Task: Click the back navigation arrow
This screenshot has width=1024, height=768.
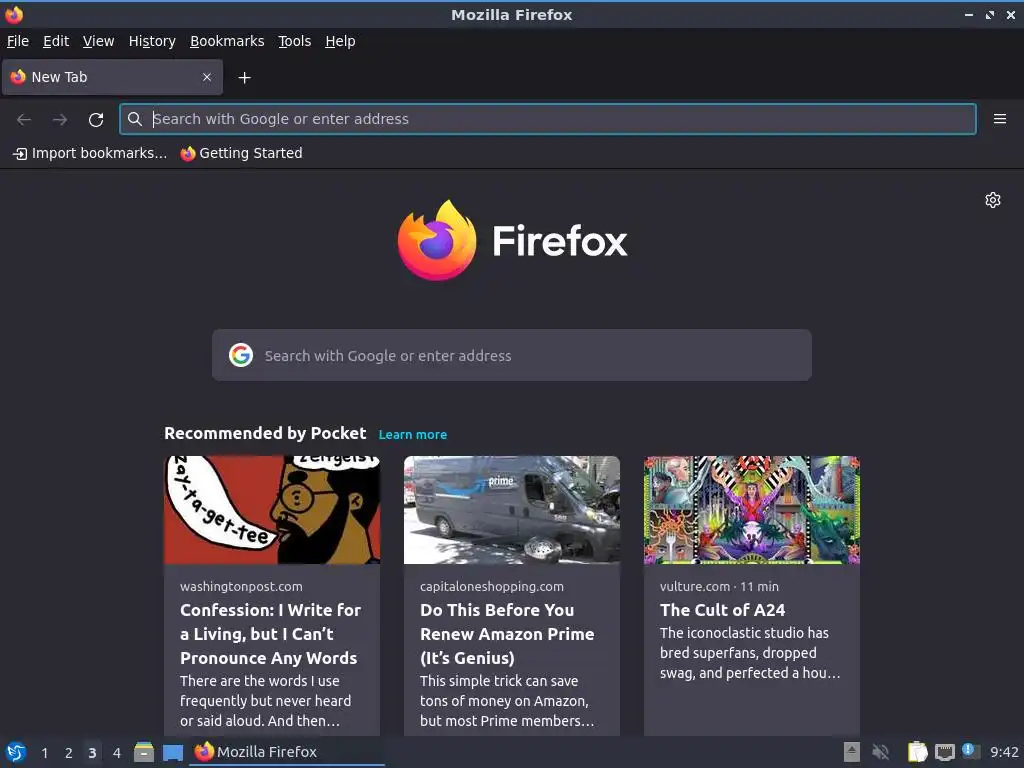Action: click(x=24, y=120)
